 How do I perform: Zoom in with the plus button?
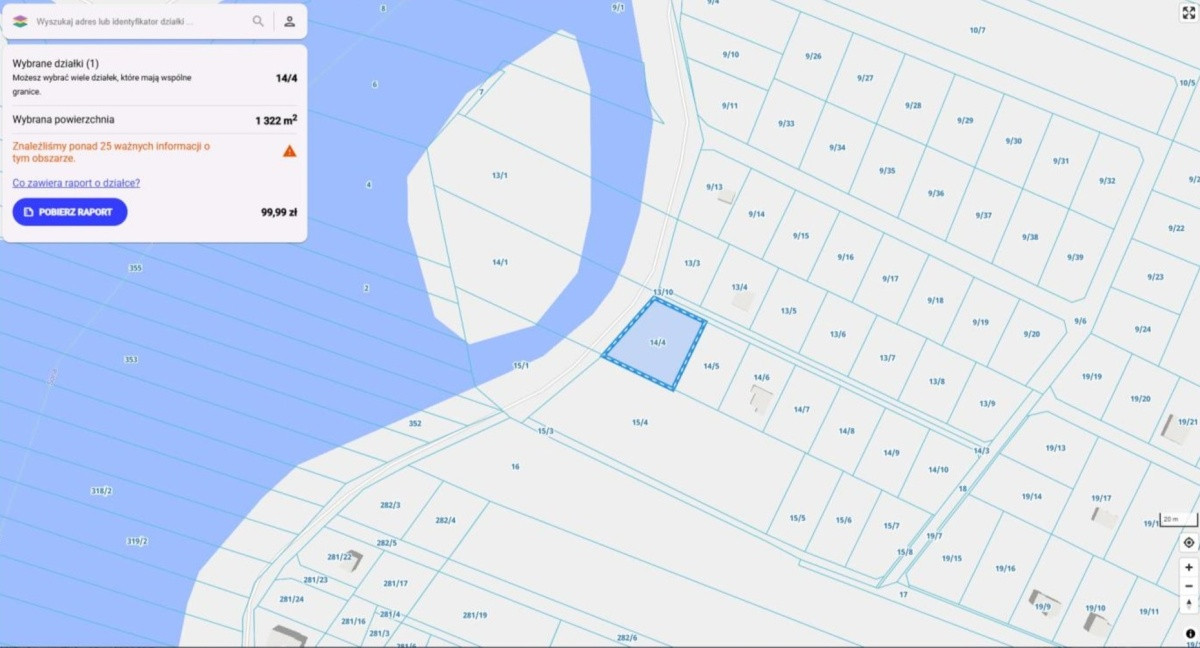tap(1189, 567)
